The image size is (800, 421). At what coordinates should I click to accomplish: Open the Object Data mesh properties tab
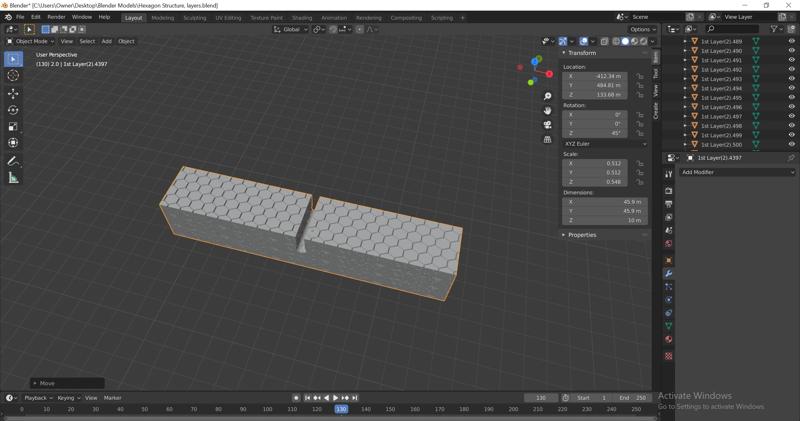668,326
